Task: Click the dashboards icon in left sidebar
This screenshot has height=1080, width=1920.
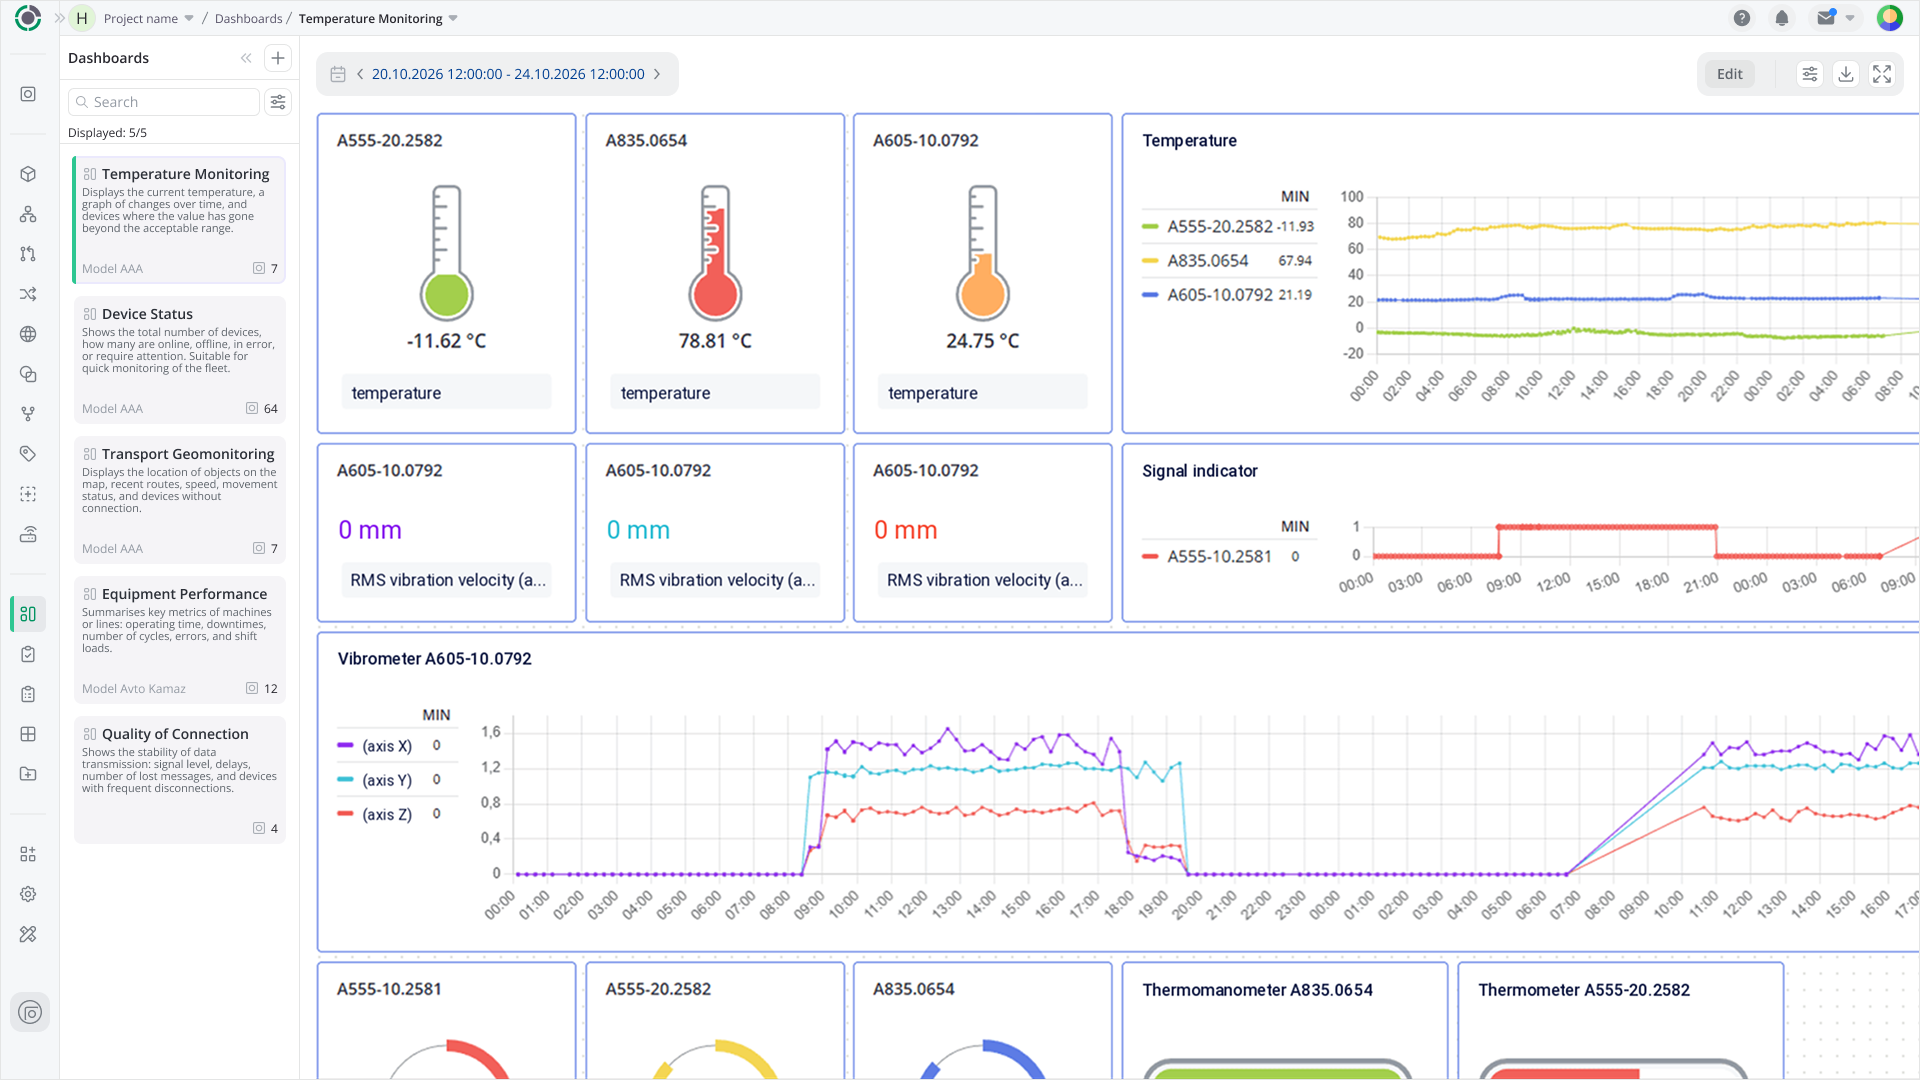Action: (x=28, y=614)
